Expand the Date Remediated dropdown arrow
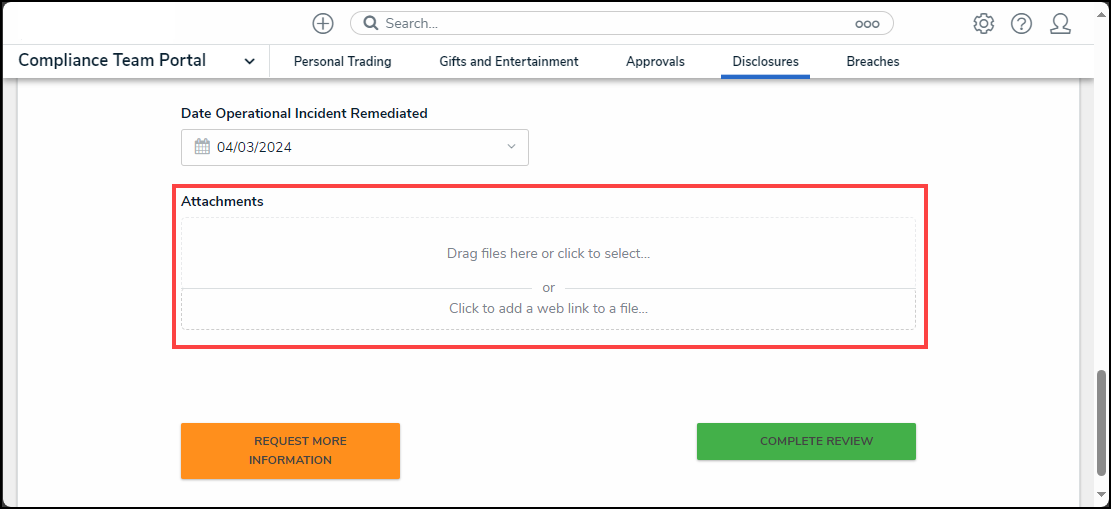This screenshot has width=1111, height=509. pos(511,147)
